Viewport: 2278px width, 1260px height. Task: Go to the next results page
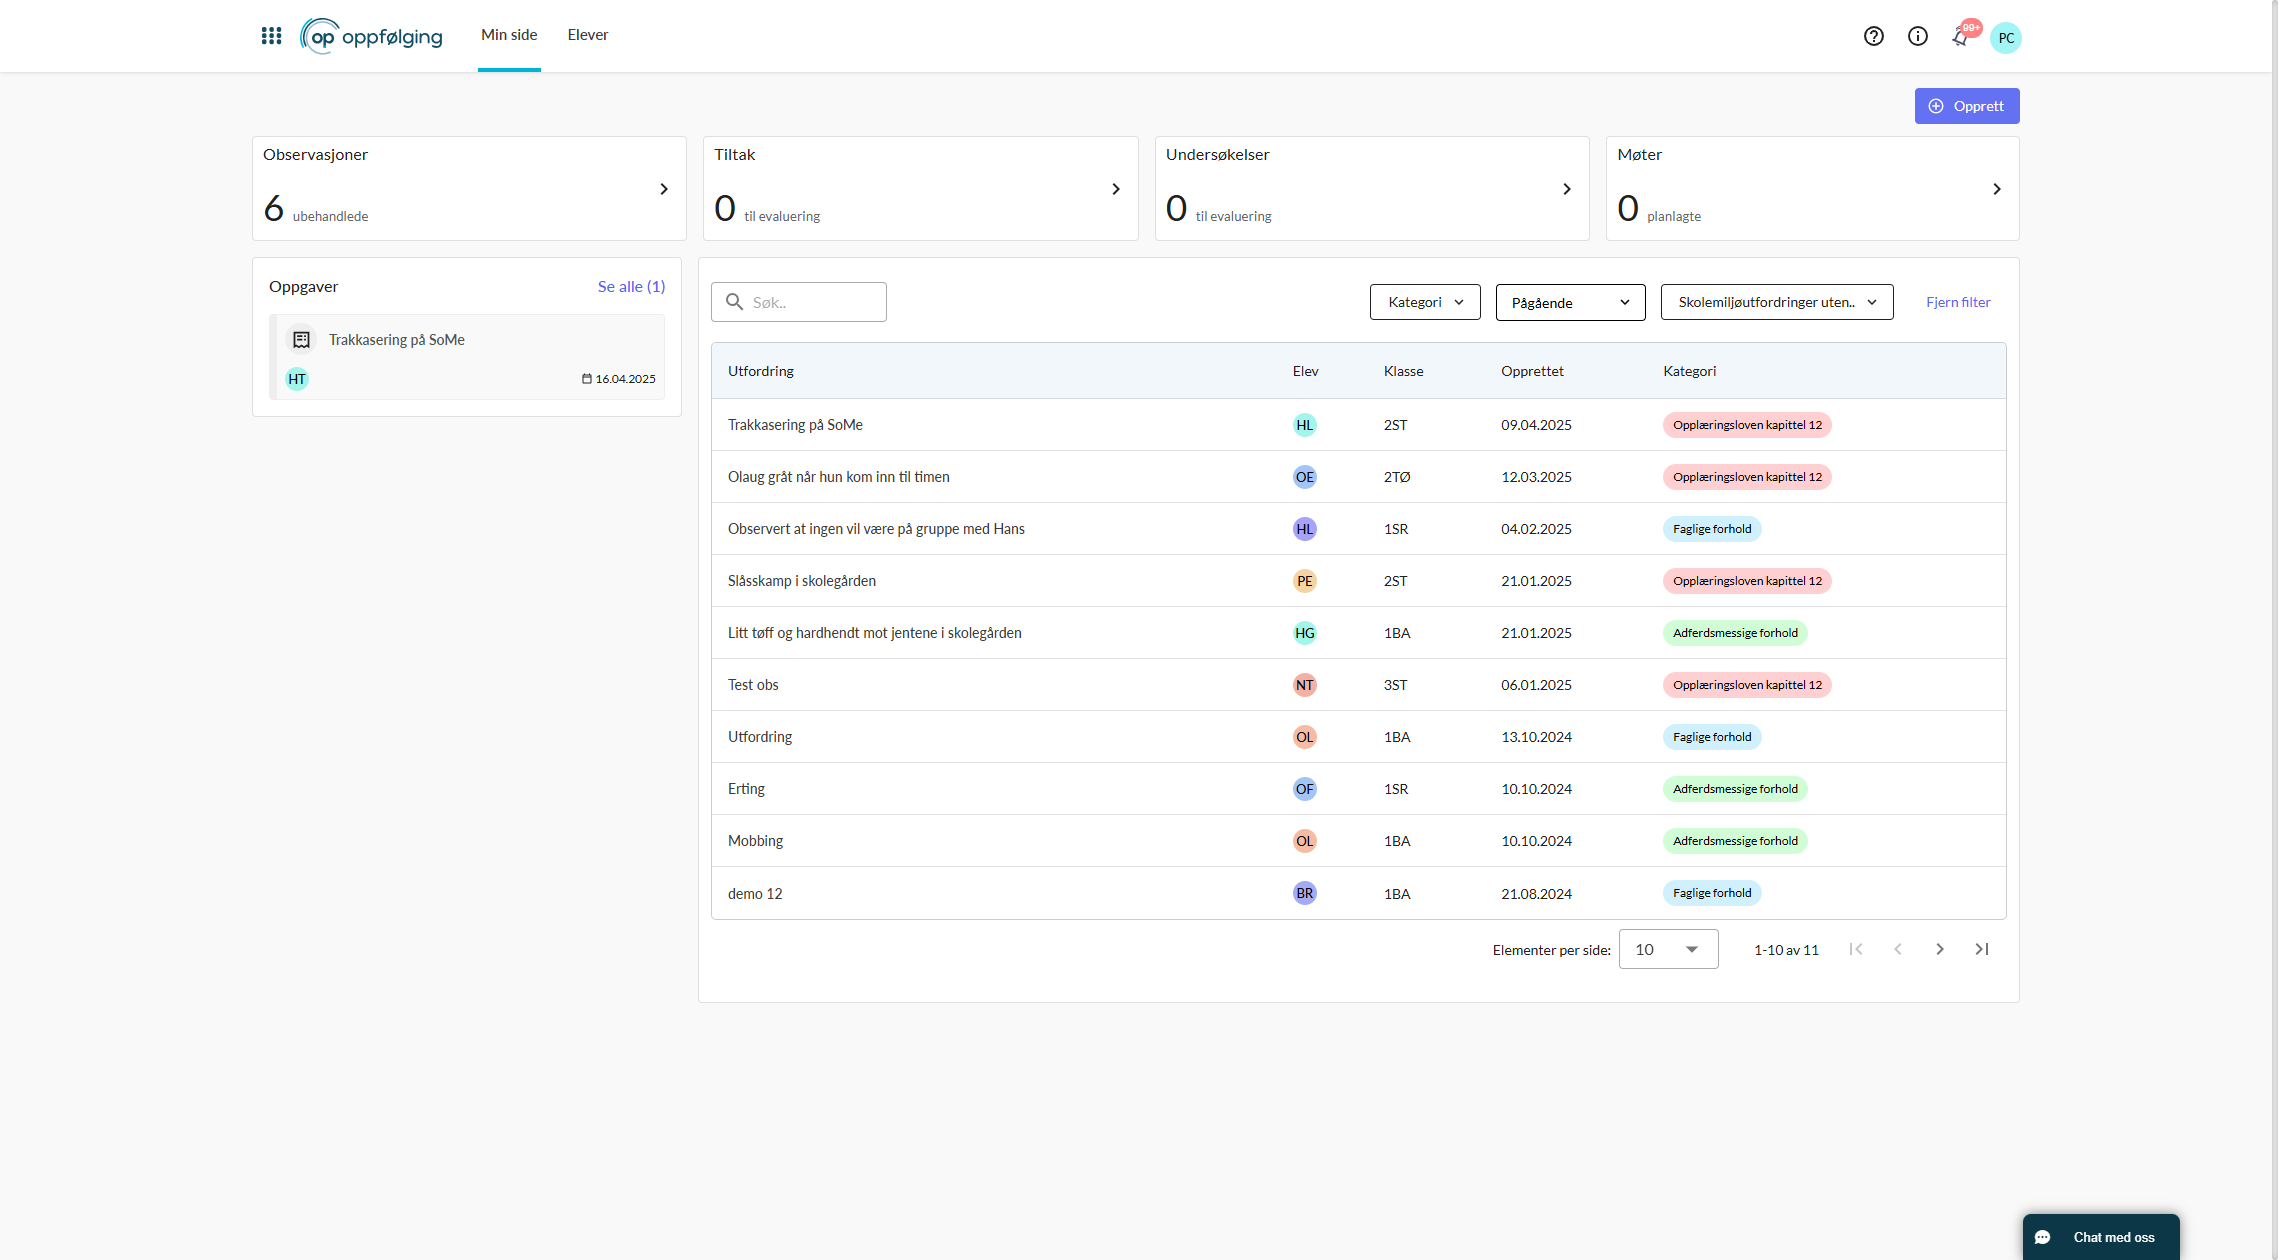1939,949
